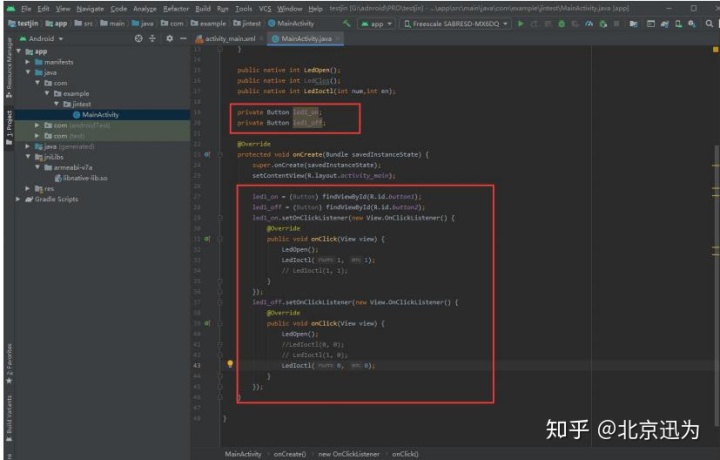This screenshot has width=720, height=460.
Task: Click the Apply Changes icon beside Run
Action: tap(534, 23)
